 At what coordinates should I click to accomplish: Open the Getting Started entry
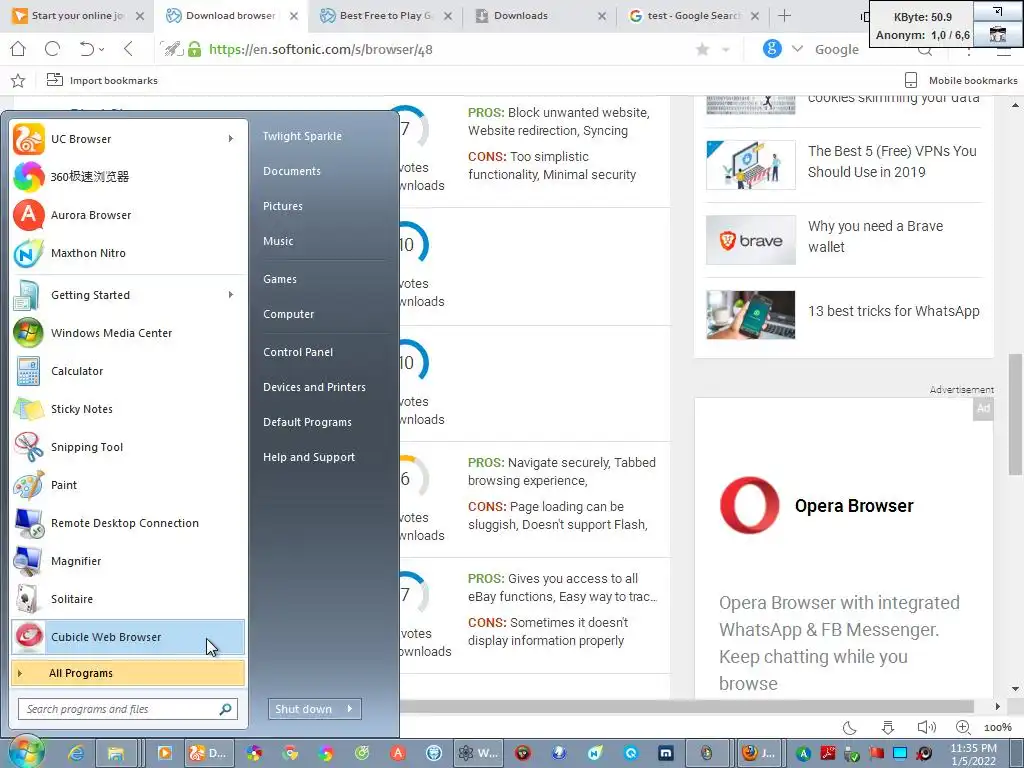[128, 295]
